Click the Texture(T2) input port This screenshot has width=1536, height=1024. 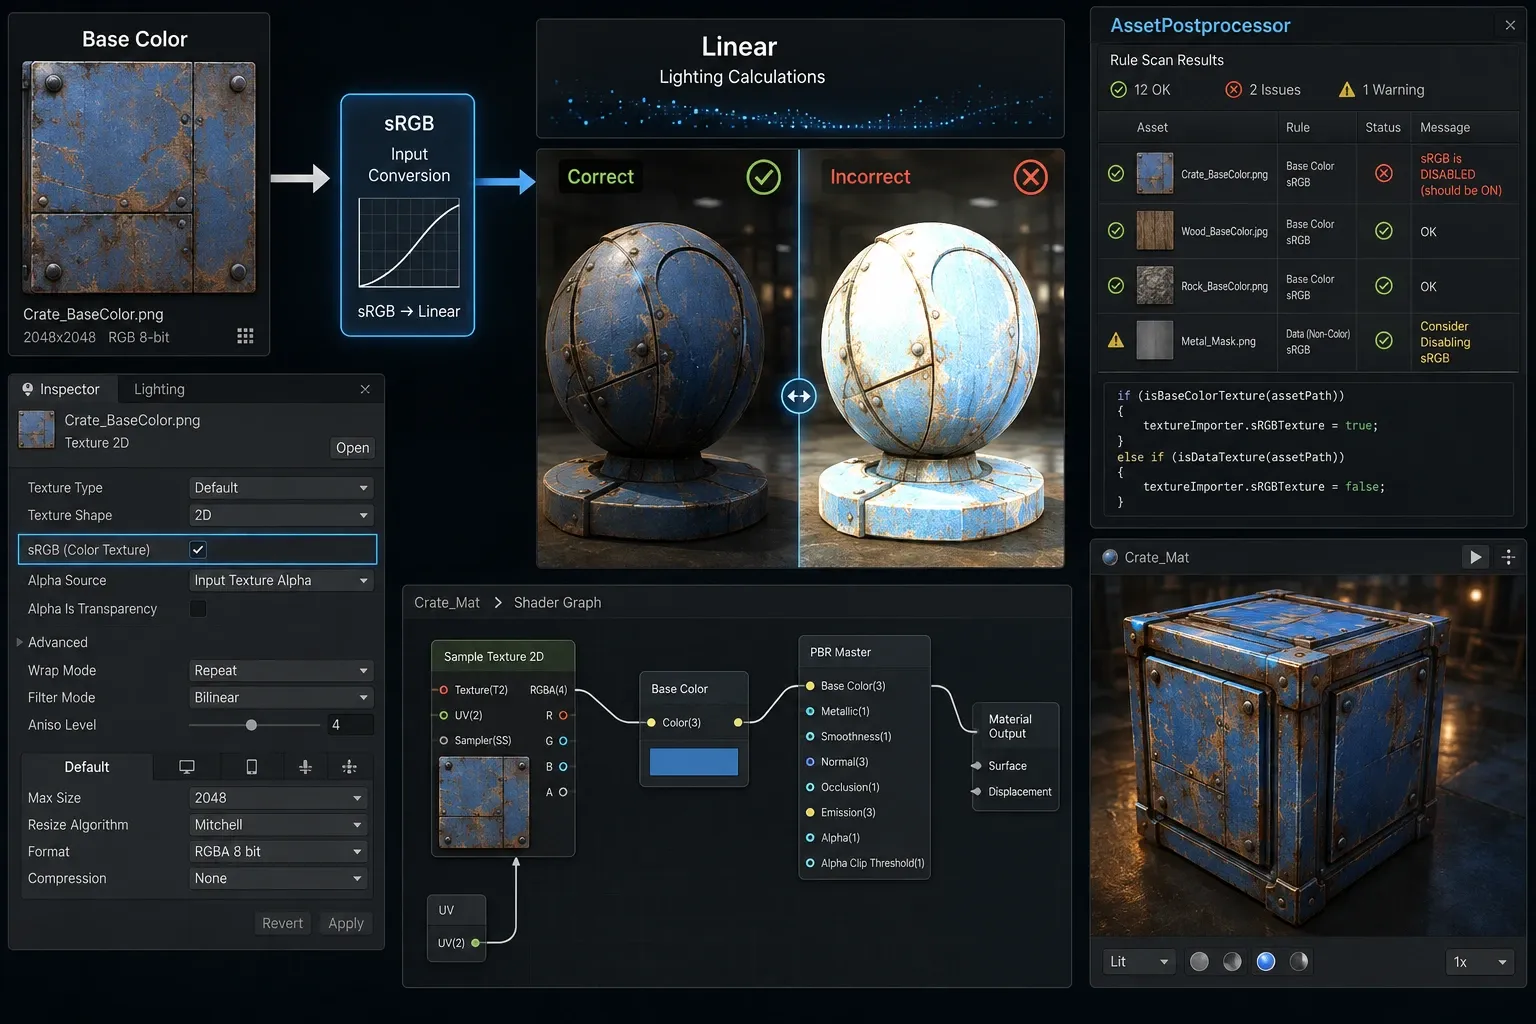pyautogui.click(x=444, y=690)
